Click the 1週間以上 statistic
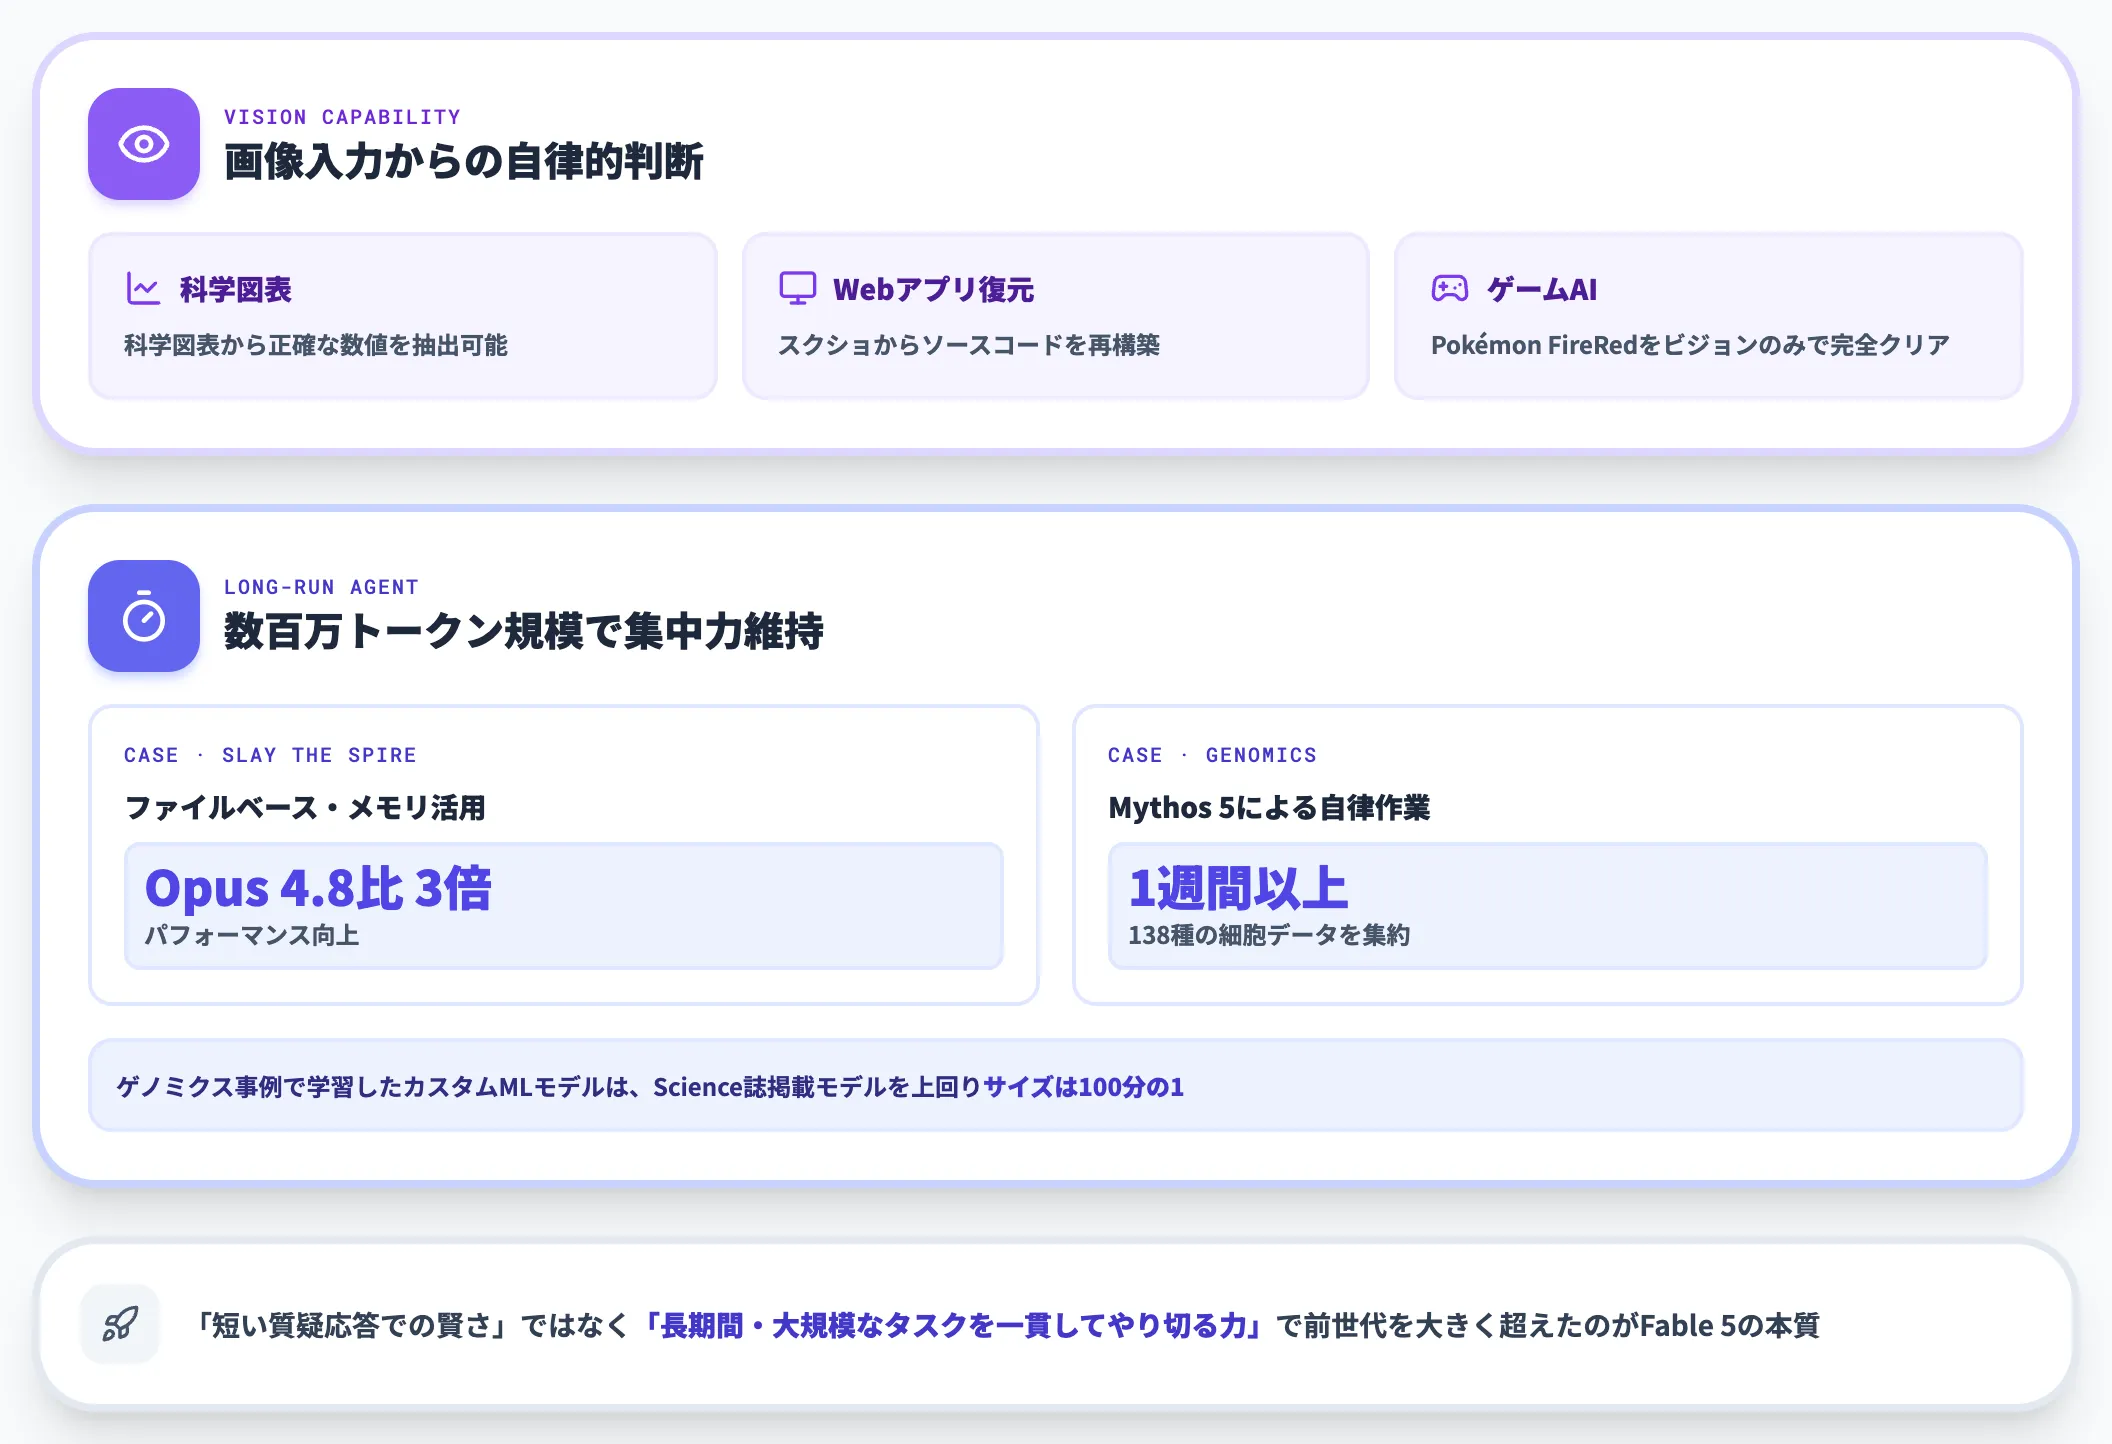Image resolution: width=2112 pixels, height=1444 pixels. (x=1238, y=888)
